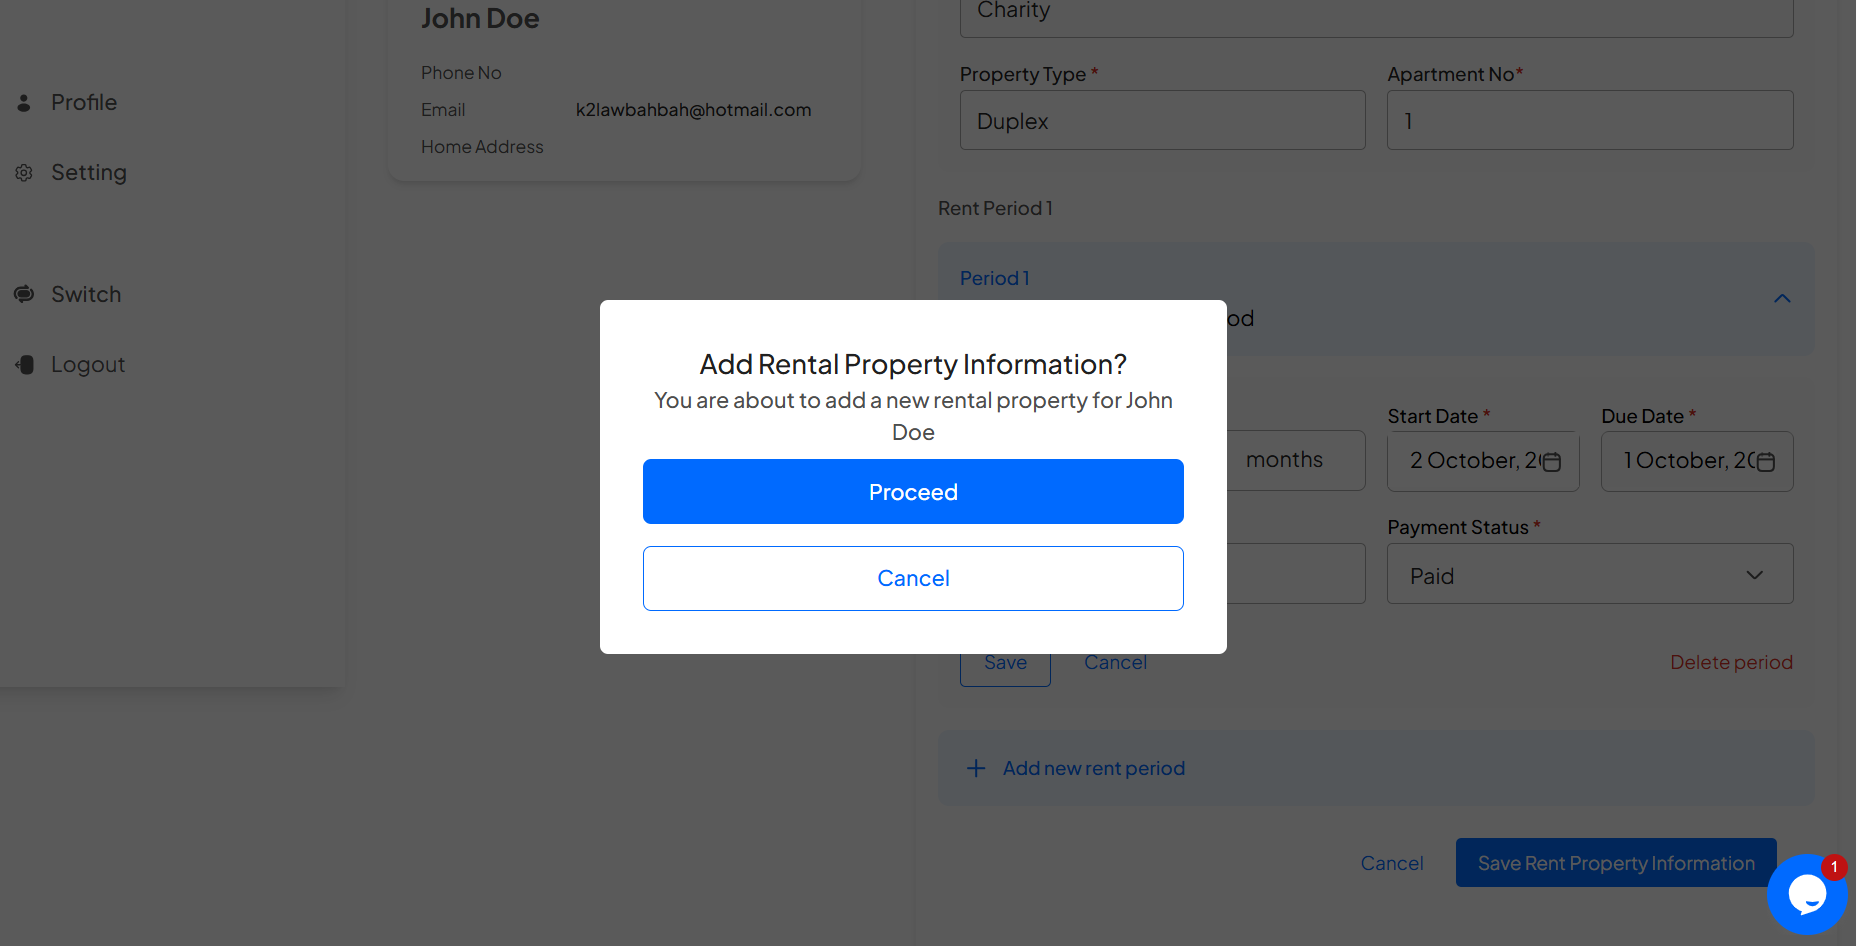This screenshot has height=946, width=1857.
Task: Open the Profile menu item
Action: coord(84,102)
